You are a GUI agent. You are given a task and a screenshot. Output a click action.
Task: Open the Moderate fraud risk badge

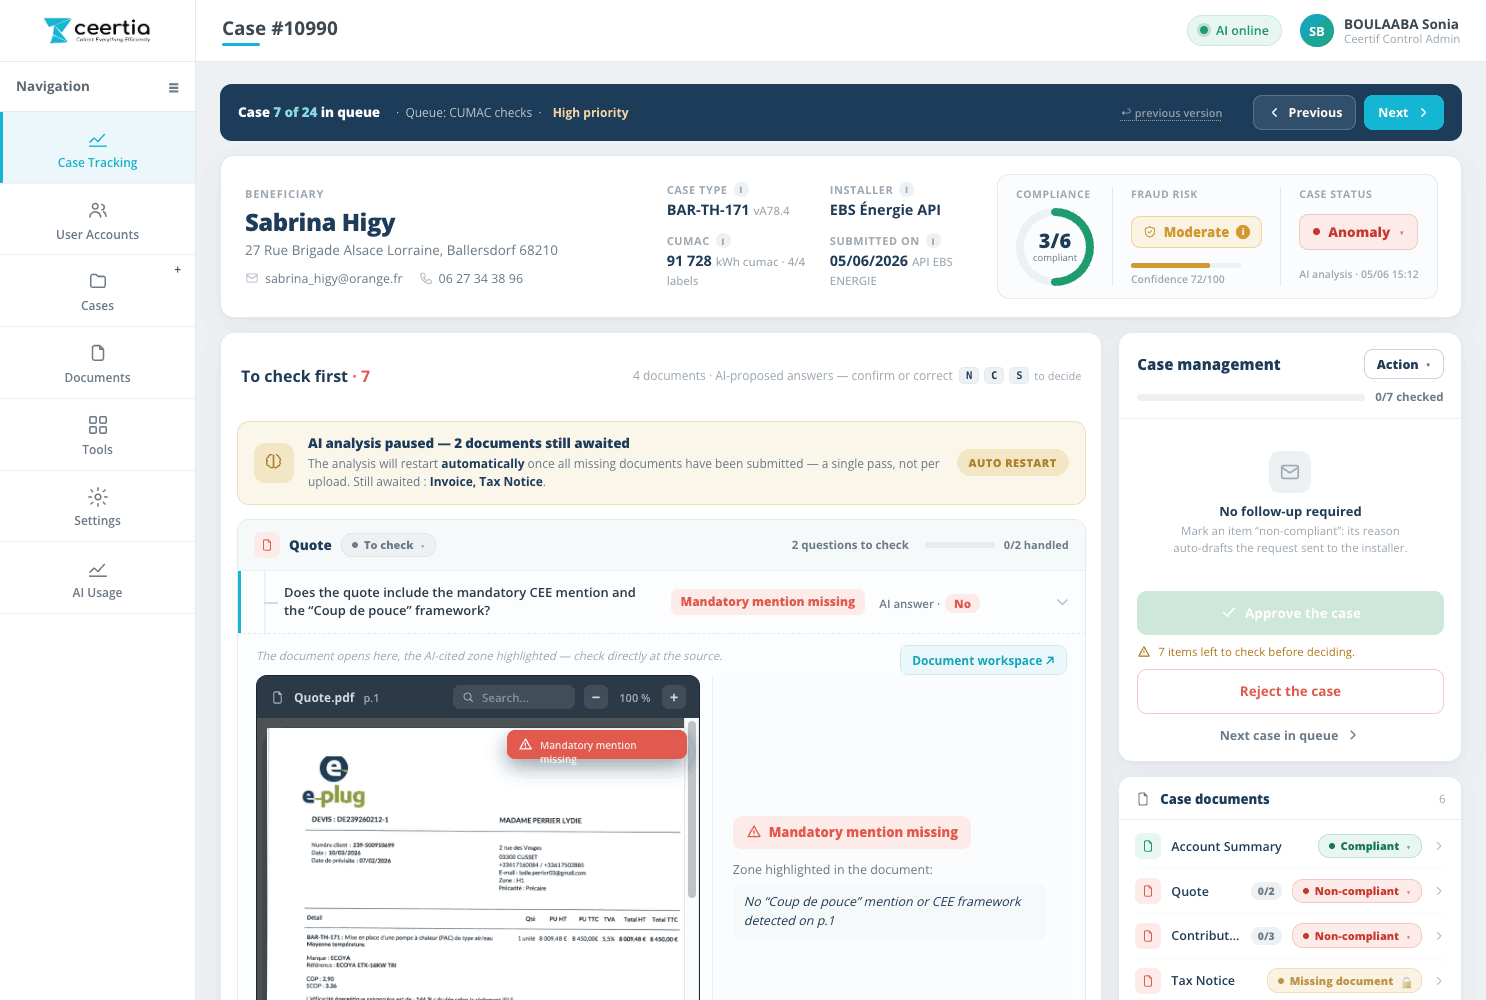point(1196,232)
